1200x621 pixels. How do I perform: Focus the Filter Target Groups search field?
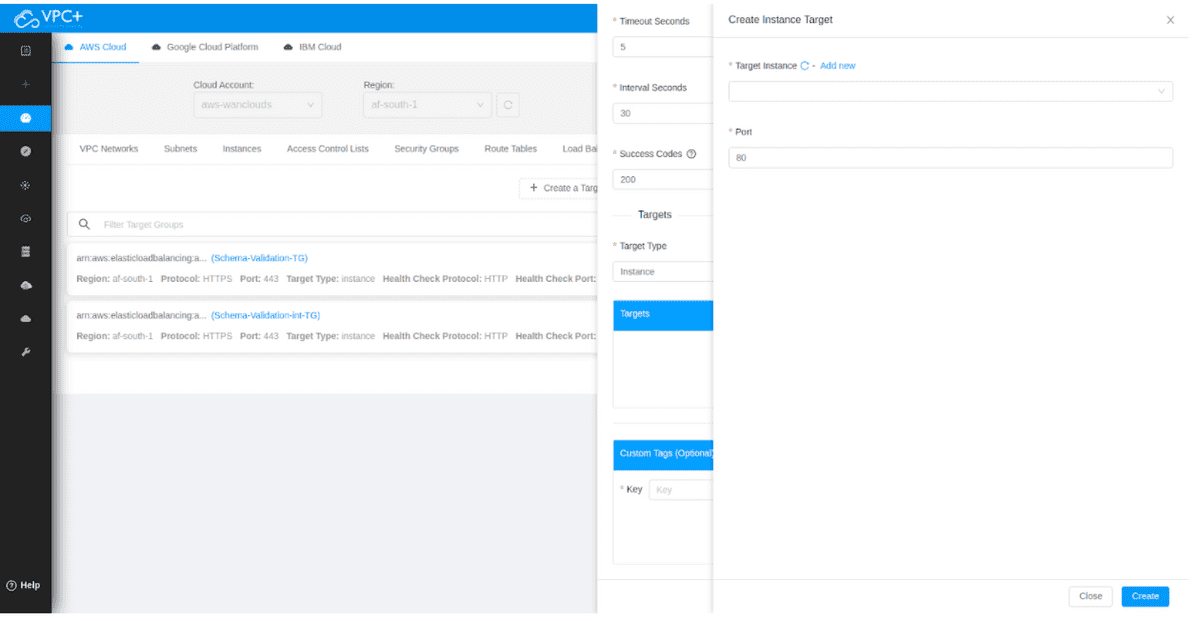tap(332, 224)
